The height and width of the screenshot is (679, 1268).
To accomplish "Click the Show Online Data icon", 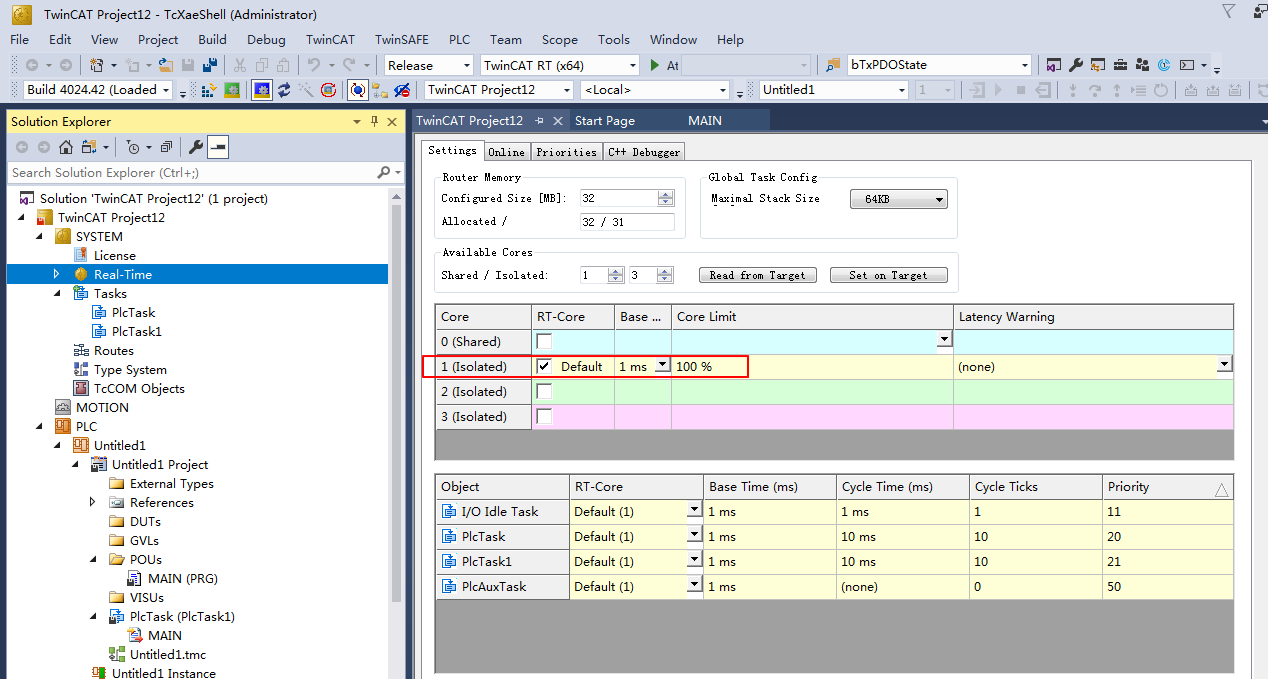I will (x=357, y=90).
